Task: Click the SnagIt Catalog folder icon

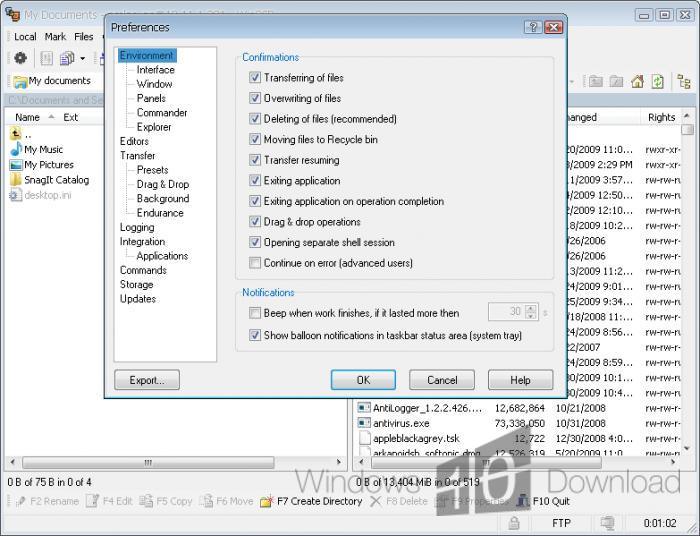Action: click(x=16, y=180)
